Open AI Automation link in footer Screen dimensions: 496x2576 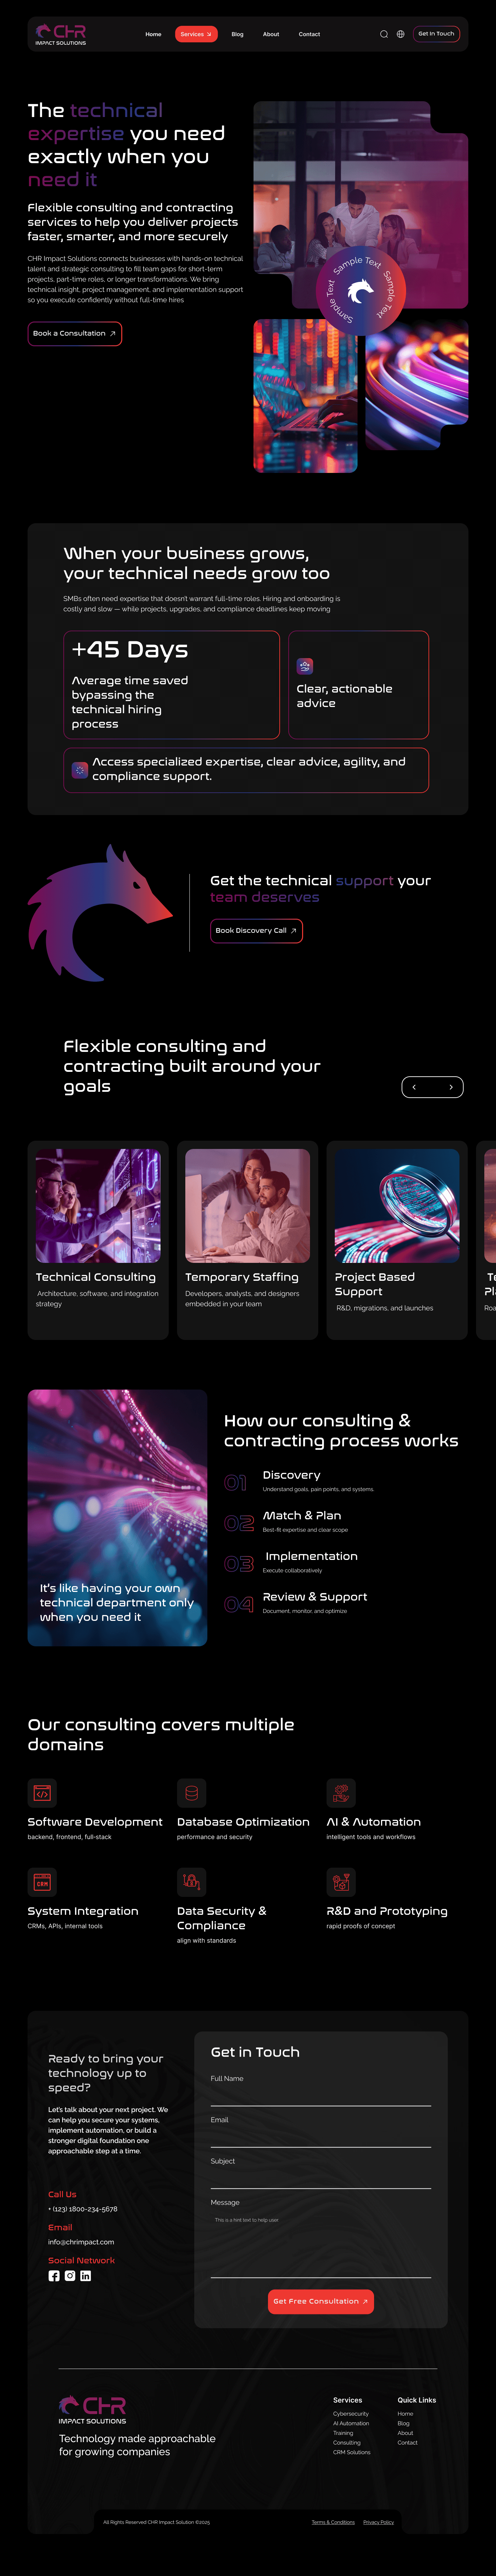point(351,2423)
